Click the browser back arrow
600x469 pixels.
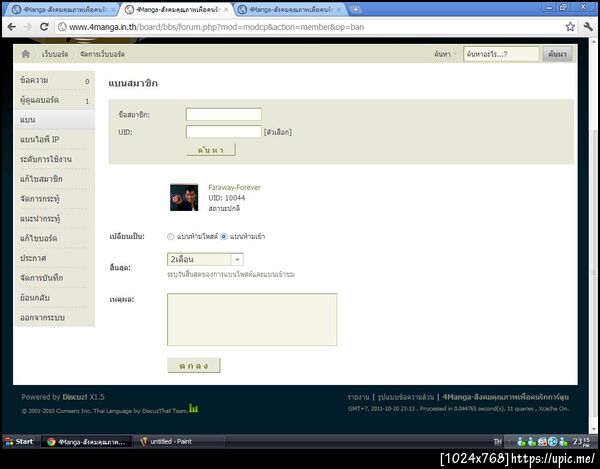[12, 27]
